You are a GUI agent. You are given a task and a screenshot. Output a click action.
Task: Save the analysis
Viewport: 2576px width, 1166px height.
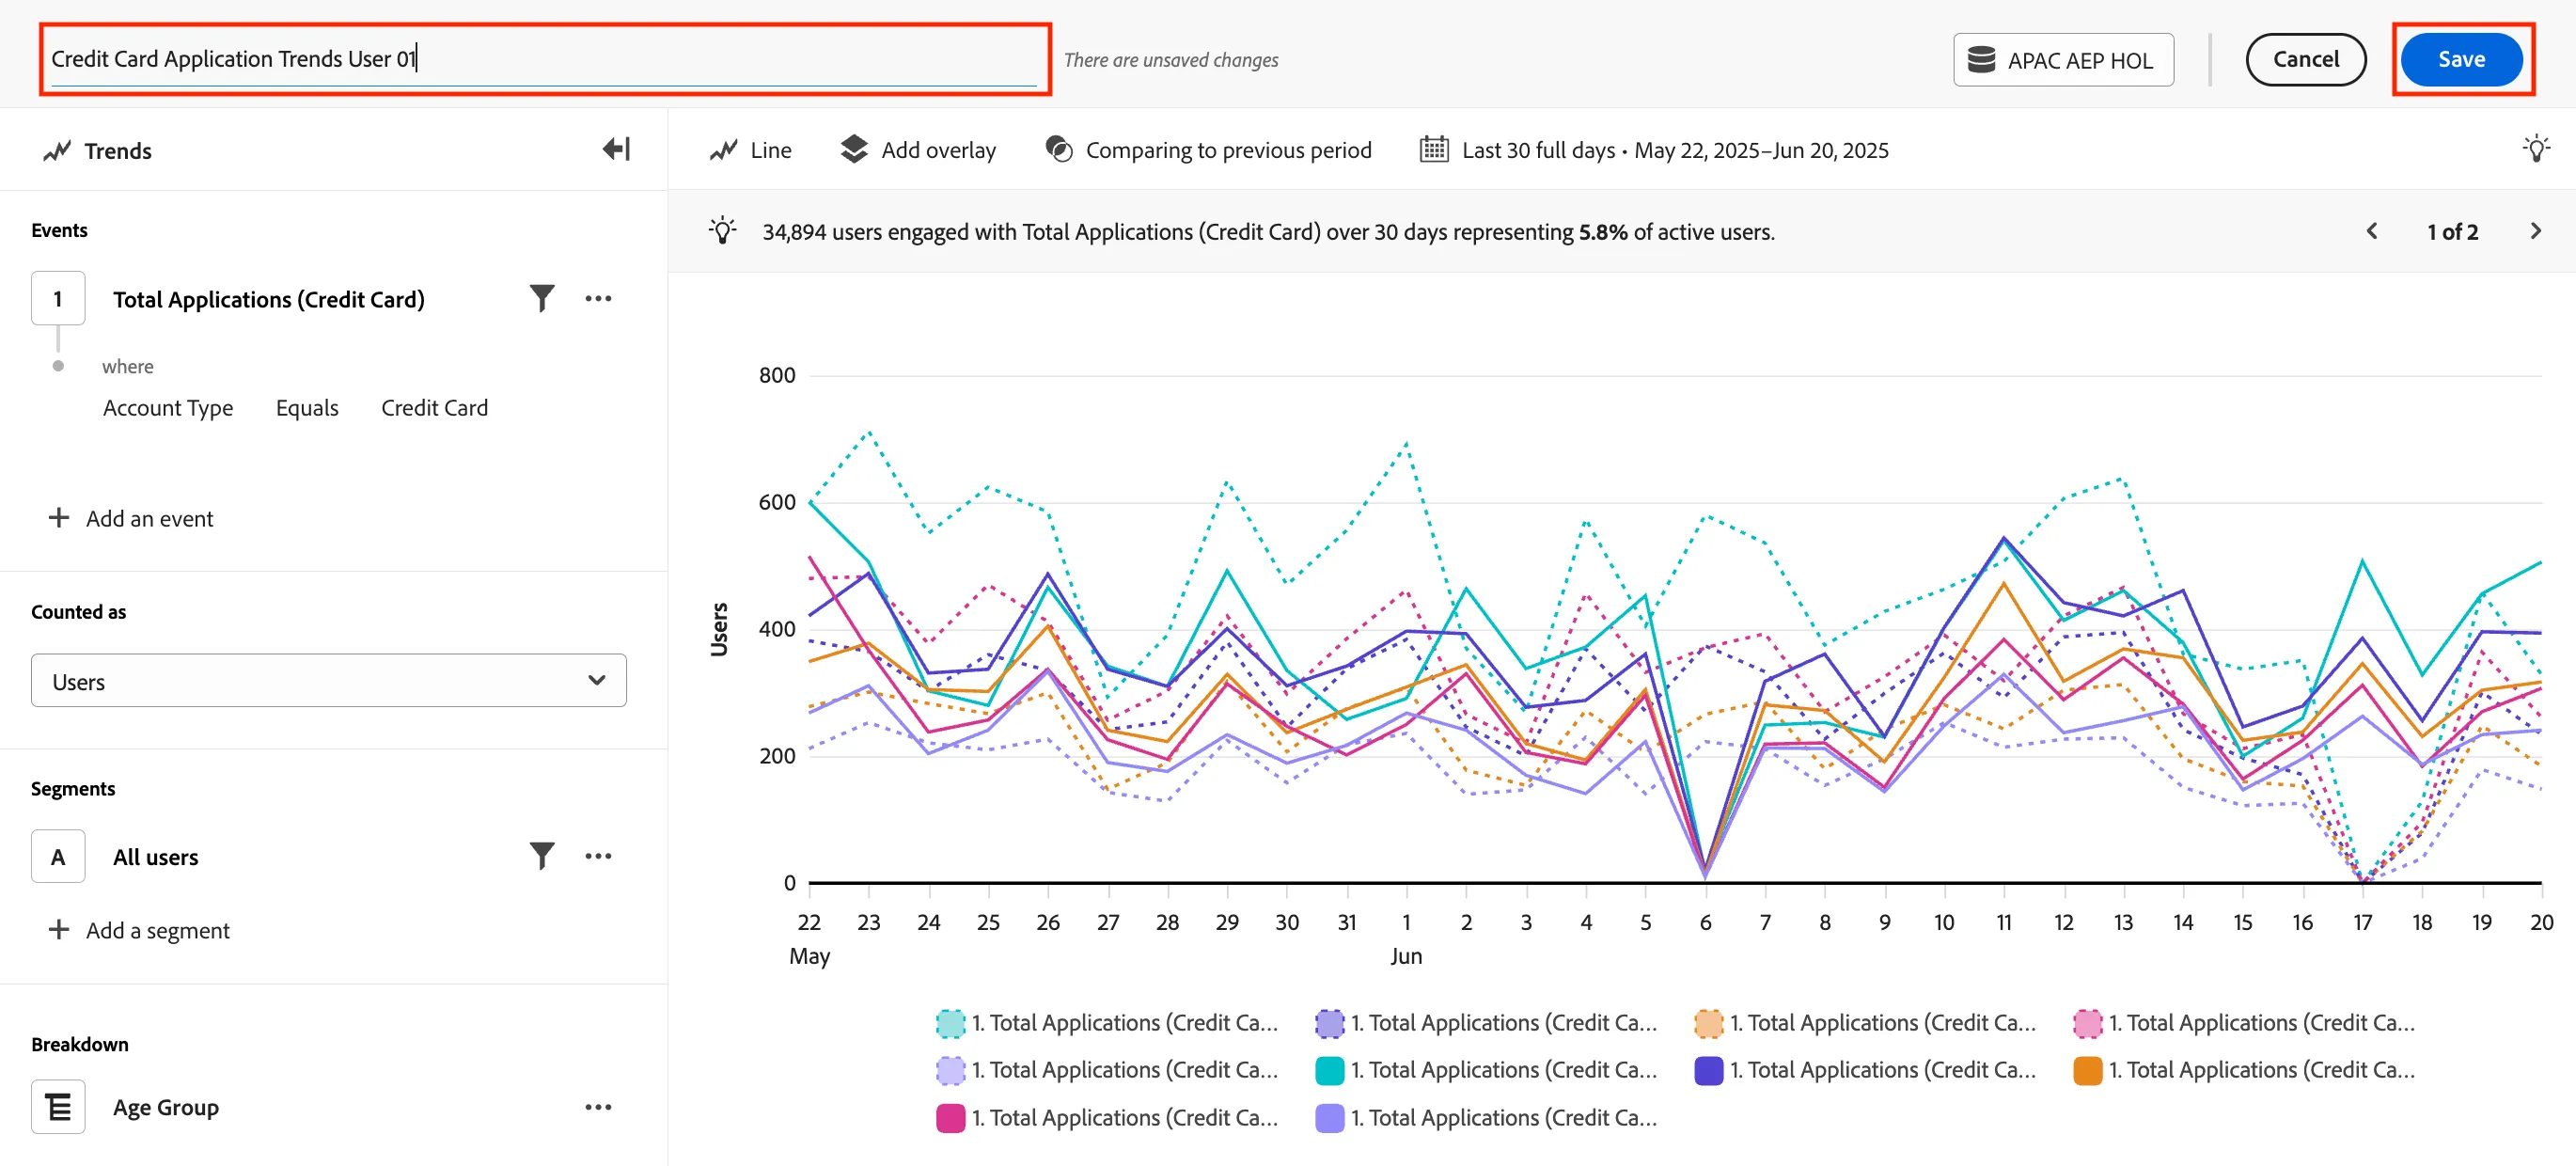coord(2460,60)
